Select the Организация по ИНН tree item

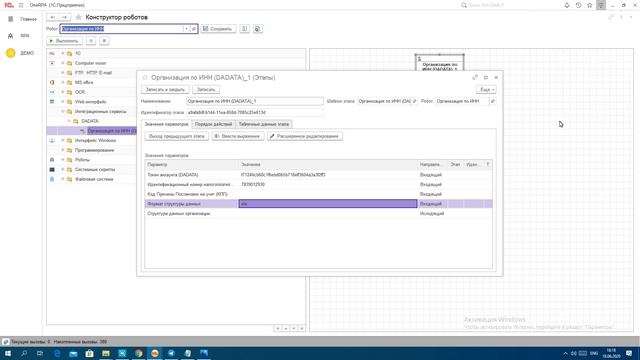click(x=112, y=131)
